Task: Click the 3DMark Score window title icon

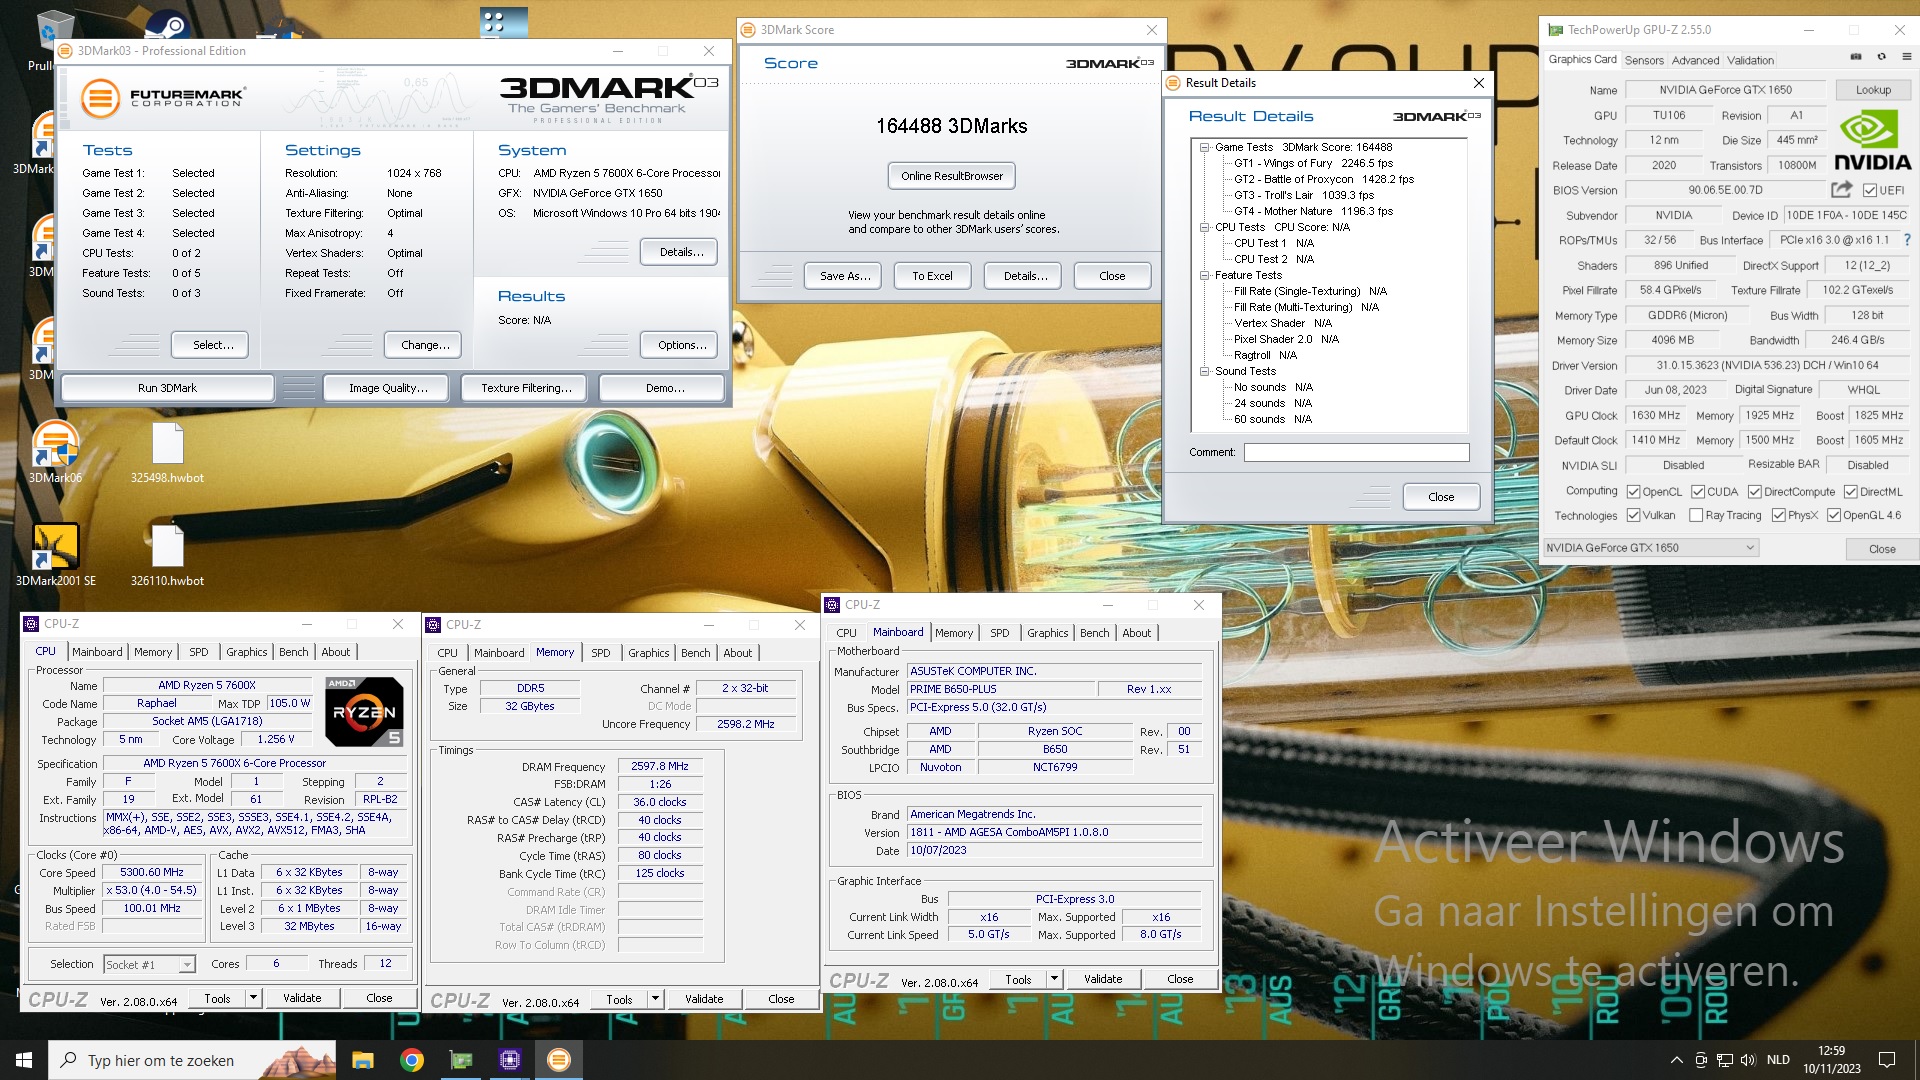Action: [x=748, y=30]
